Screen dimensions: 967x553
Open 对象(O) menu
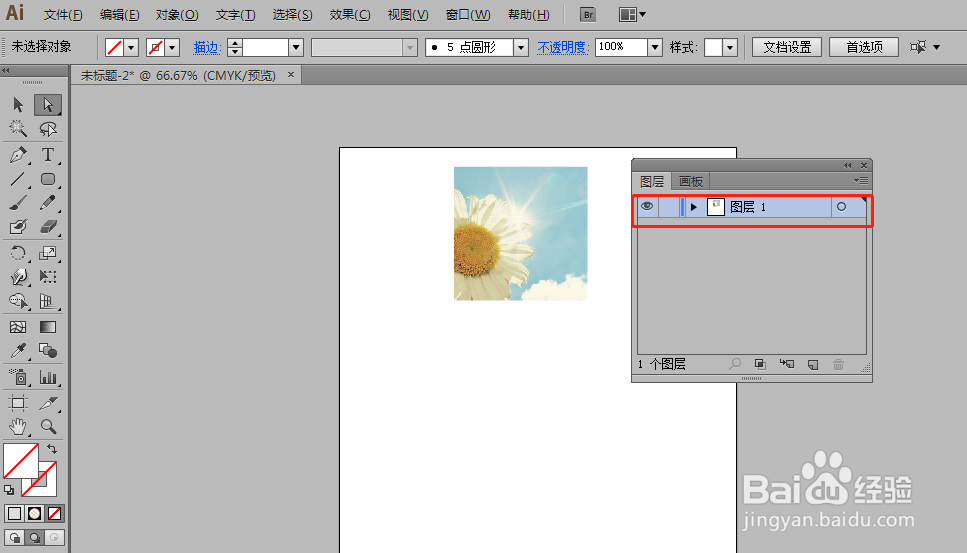(x=177, y=15)
